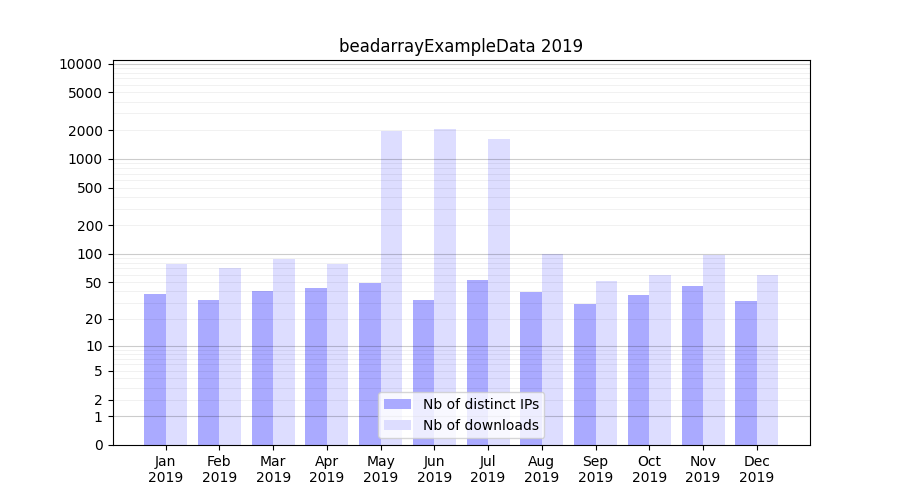
Task: Click the chart title beadarrayExampleData 2019
Action: (x=460, y=46)
